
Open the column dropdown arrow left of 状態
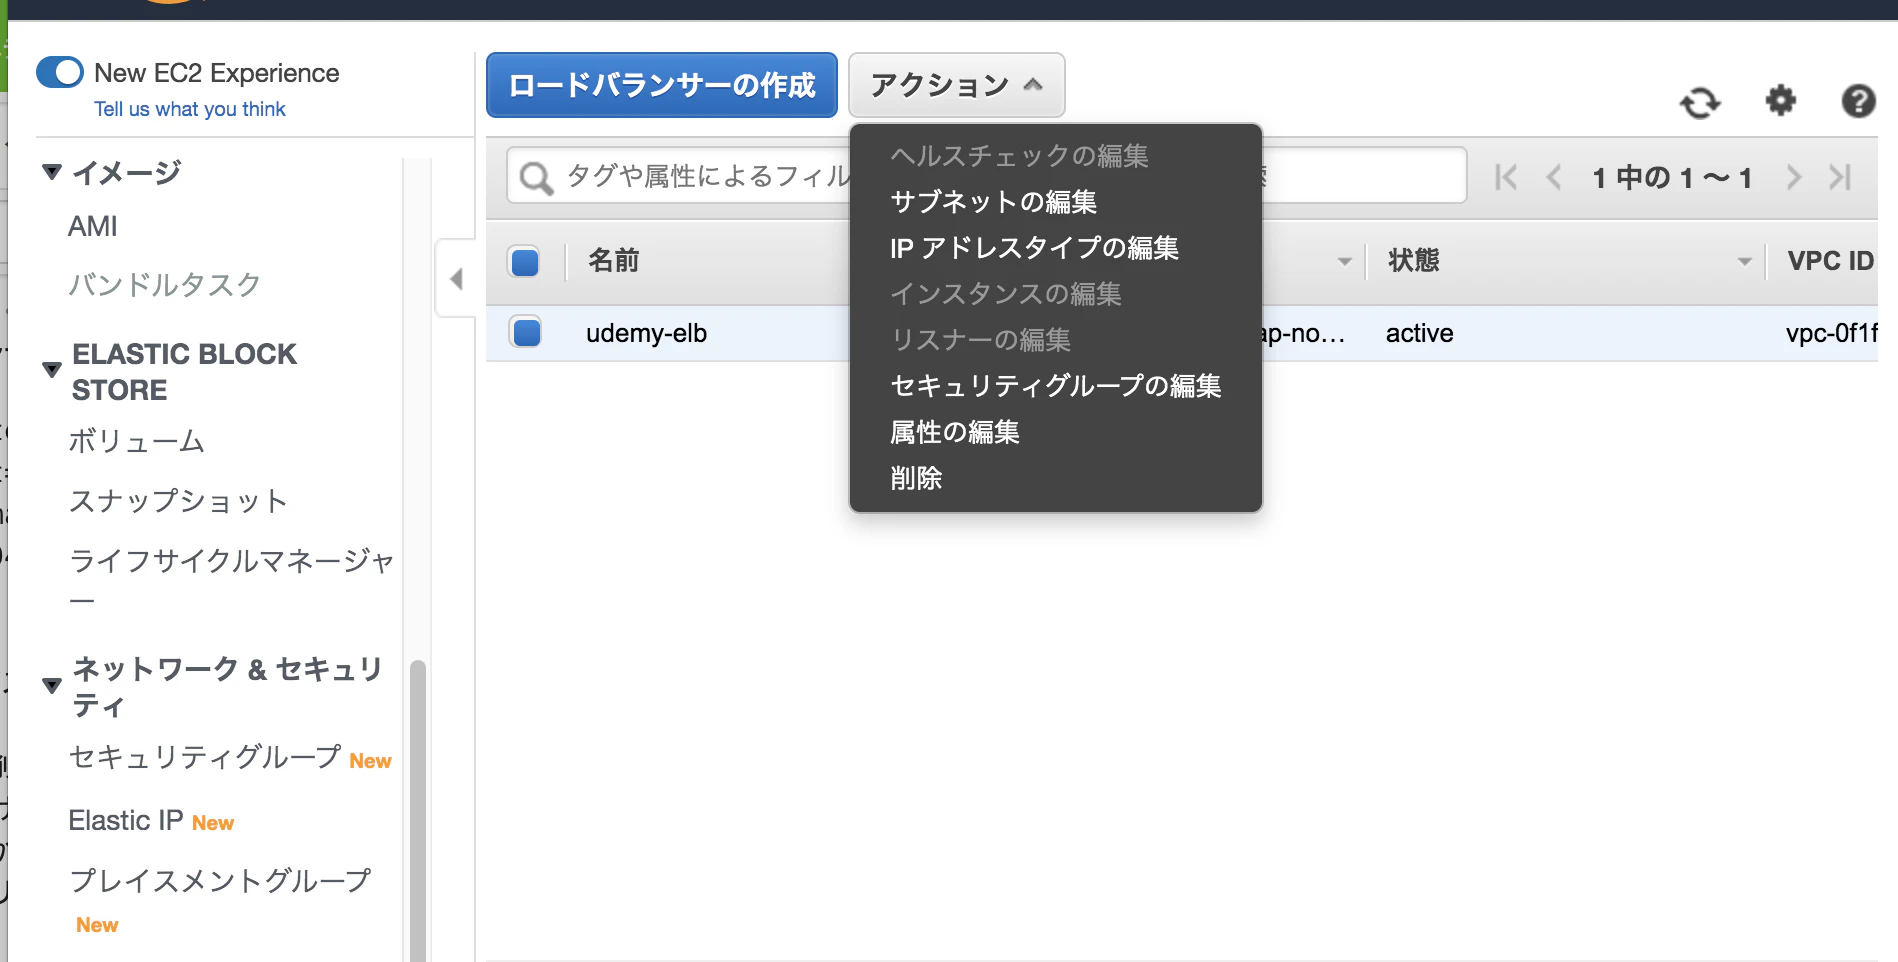coord(1345,262)
